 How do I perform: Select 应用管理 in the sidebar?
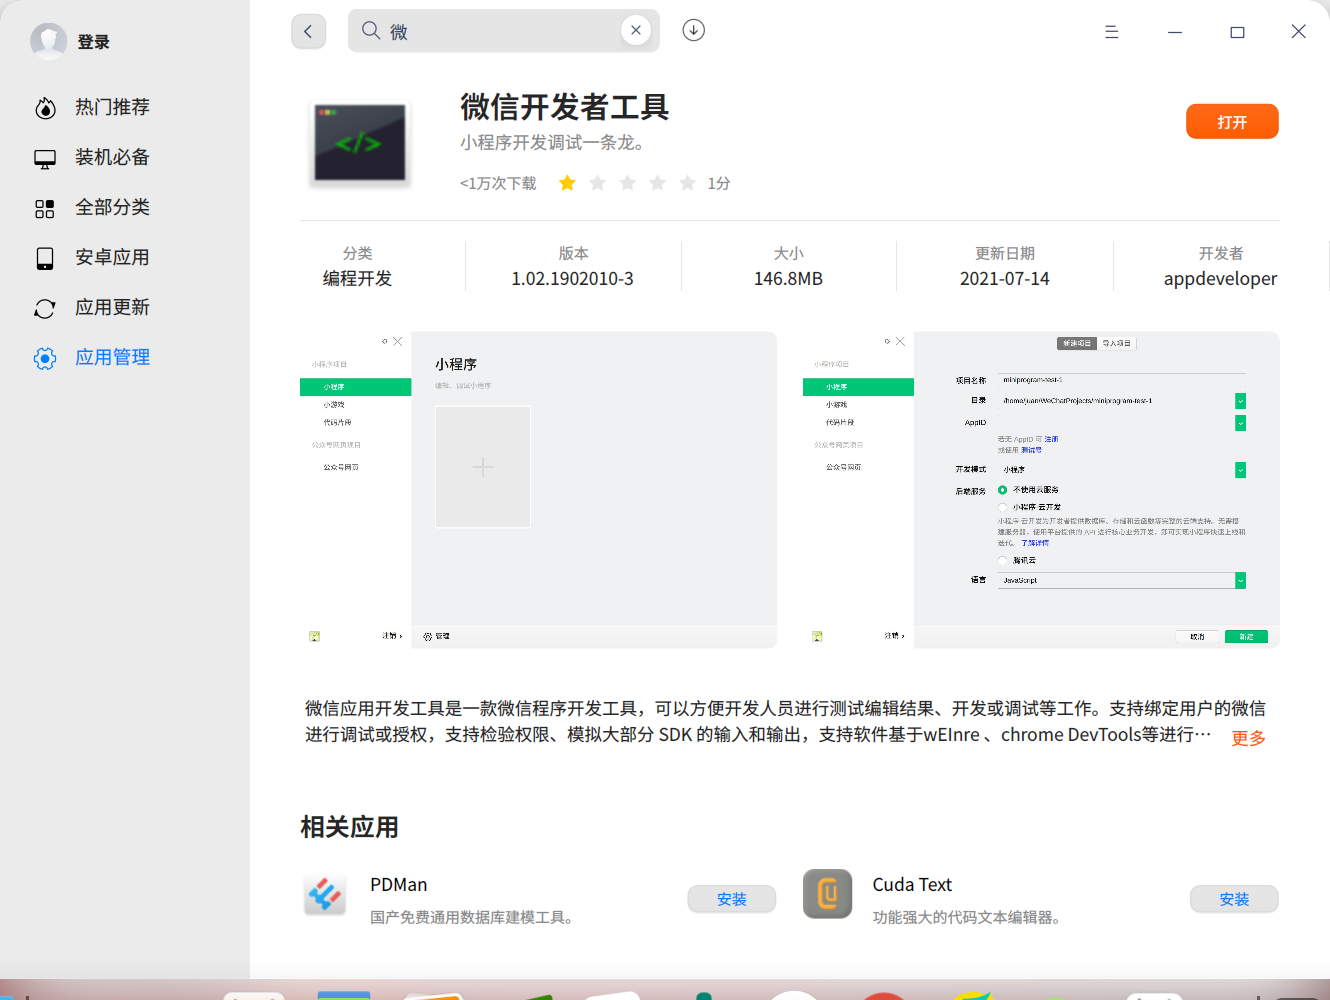[x=112, y=357]
